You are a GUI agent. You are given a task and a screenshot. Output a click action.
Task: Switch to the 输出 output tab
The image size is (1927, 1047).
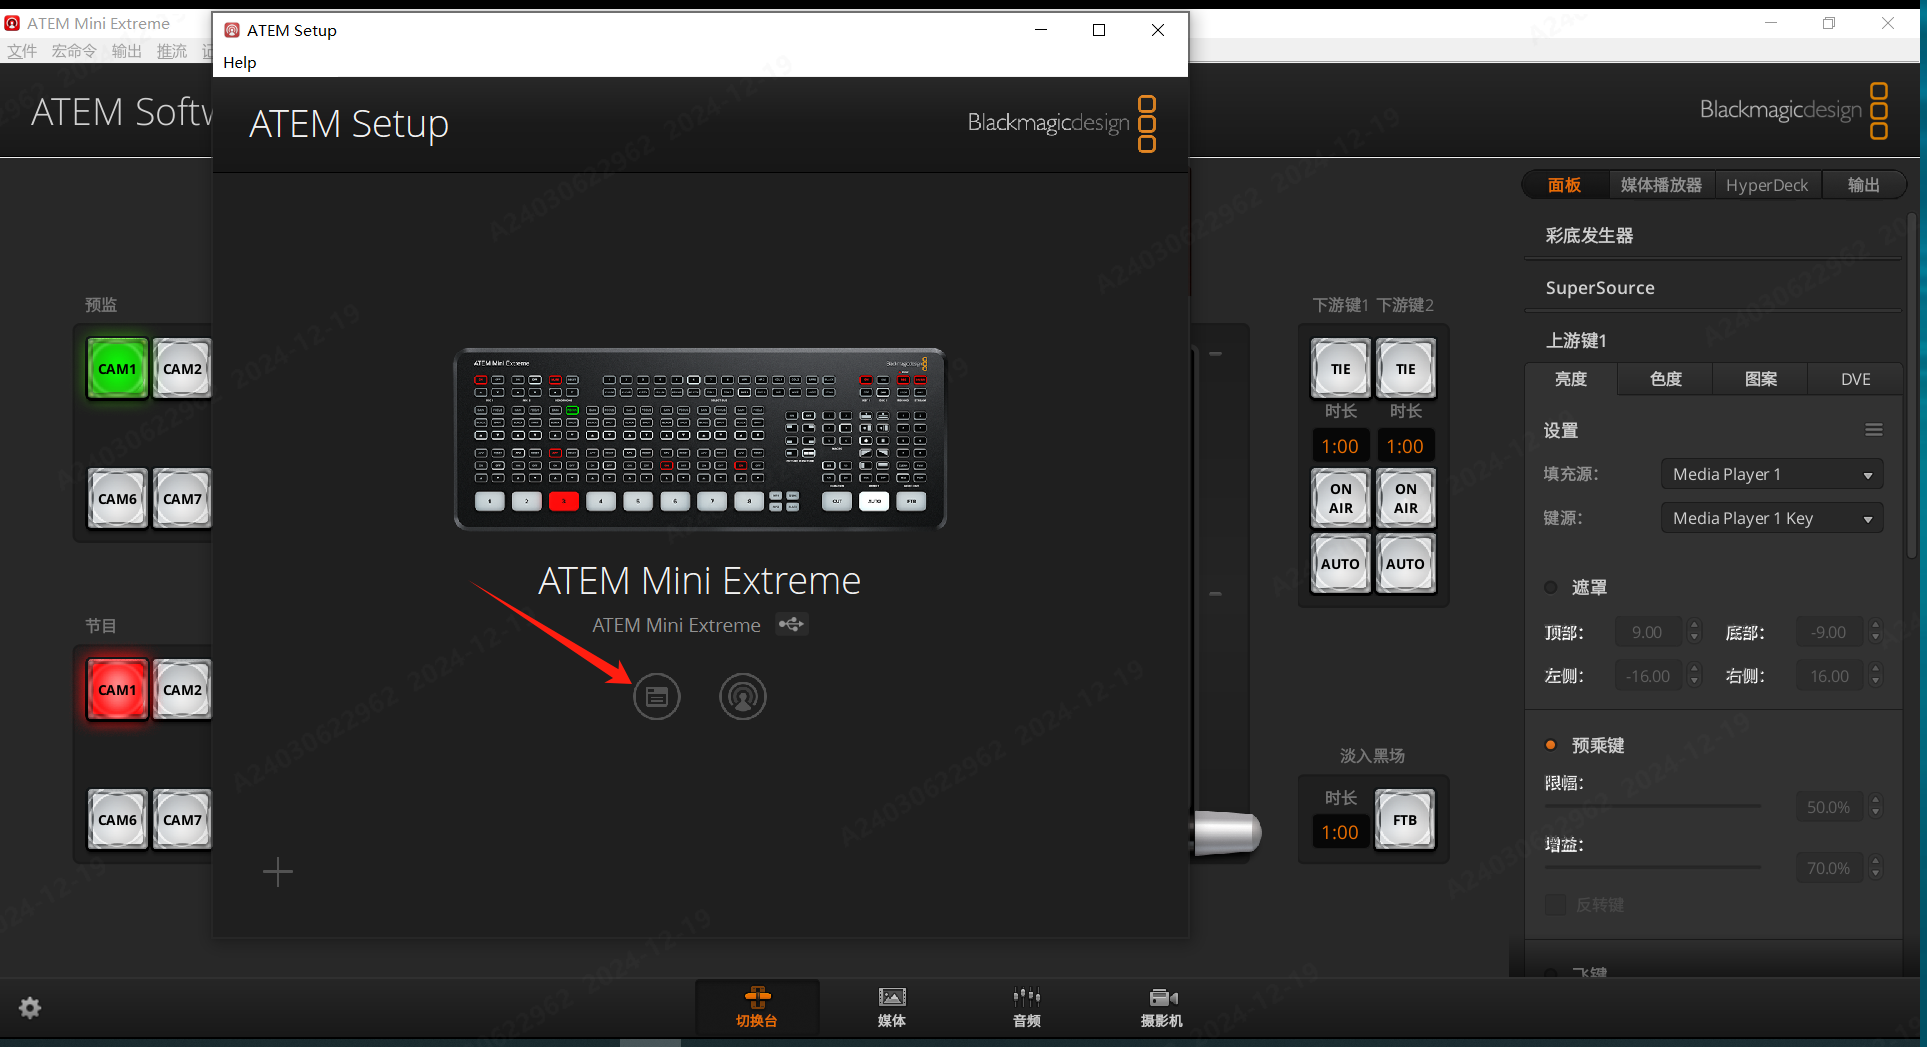pos(1864,185)
